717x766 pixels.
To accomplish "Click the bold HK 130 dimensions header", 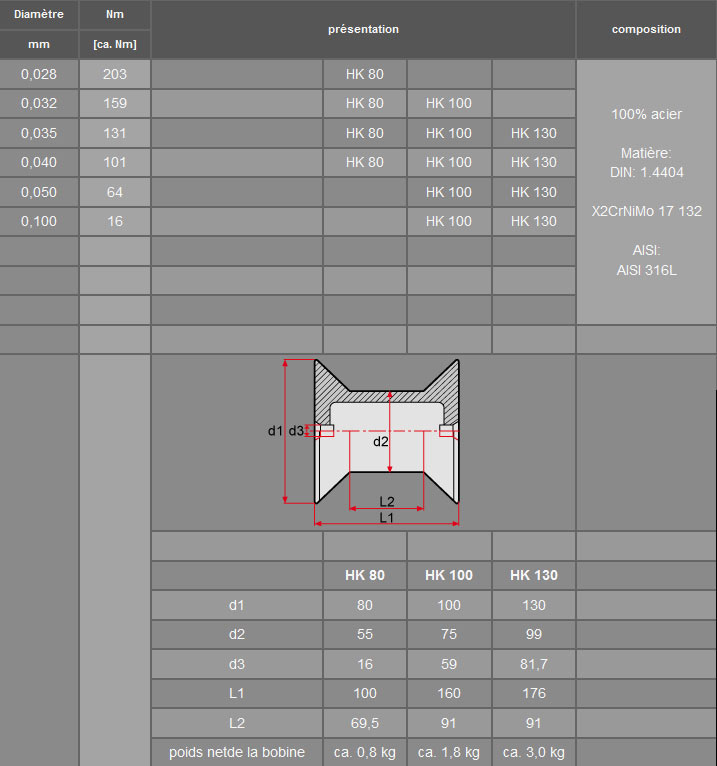I will 534,575.
